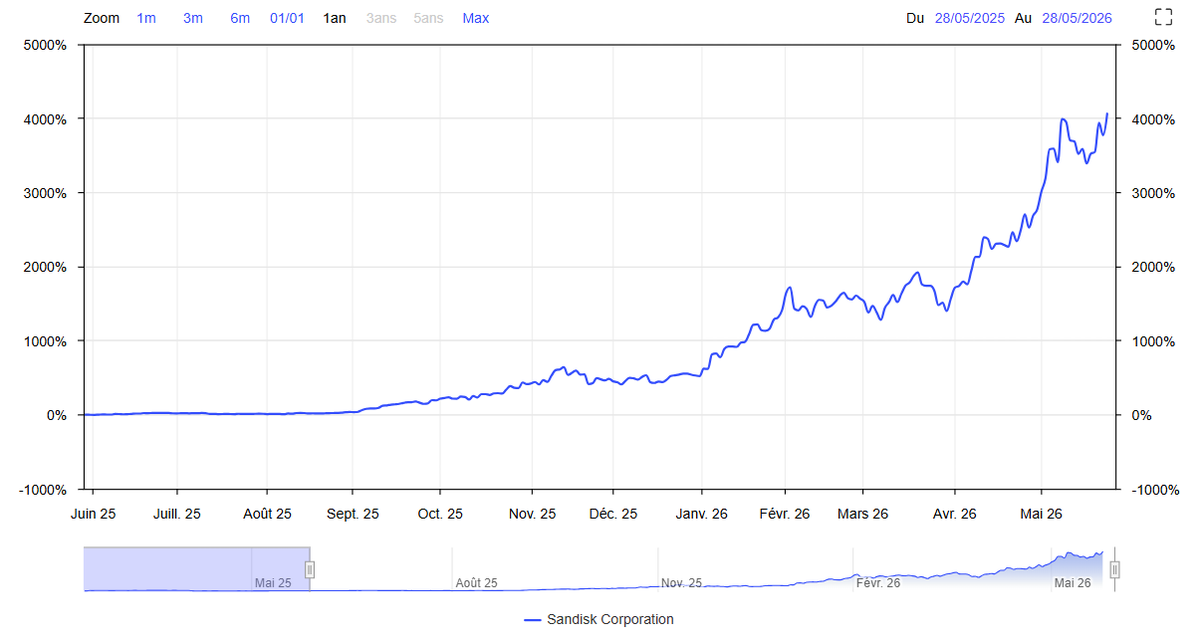
Task: Click the Juin 25 x-axis label
Action: pyautogui.click(x=93, y=514)
